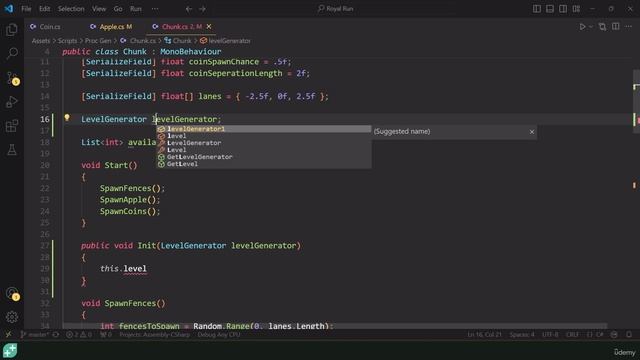Split the editor right

coord(616,27)
